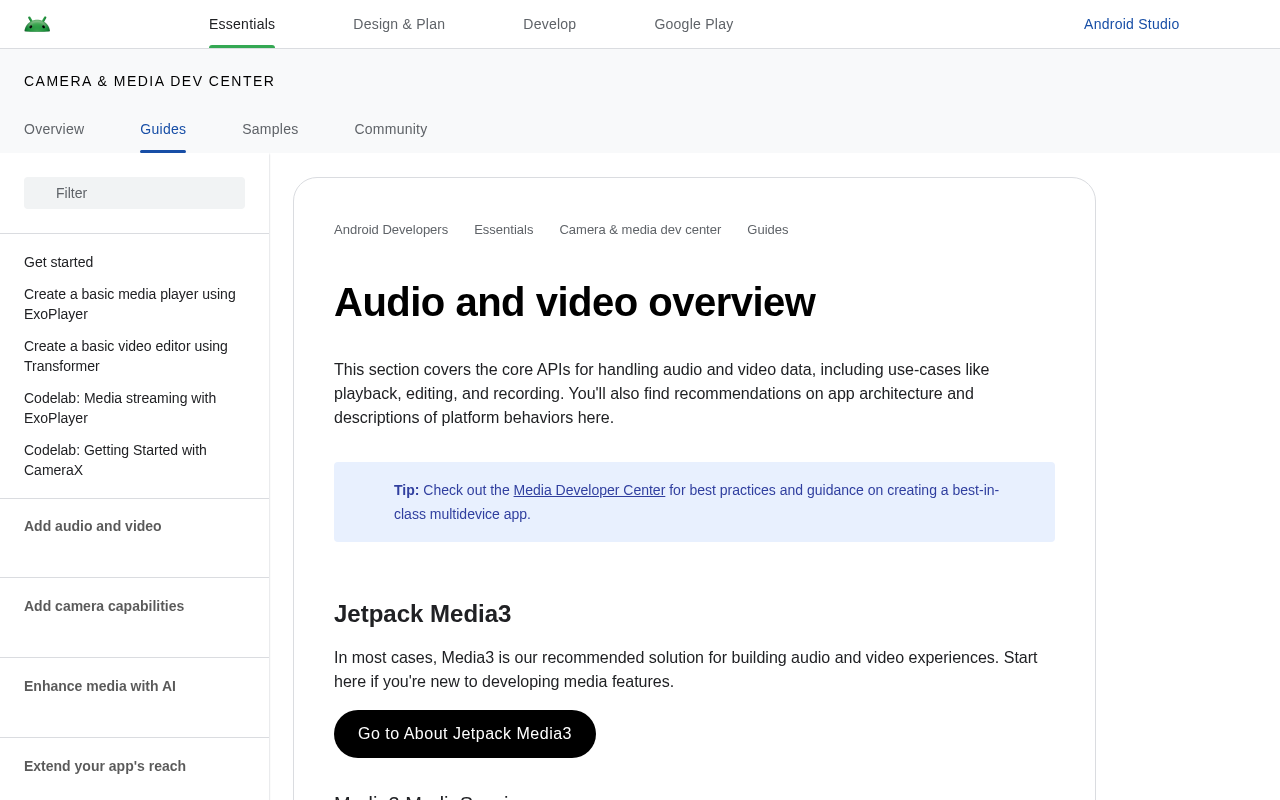
Task: Click Camera & Media Dev Center heading
Action: coord(149,81)
